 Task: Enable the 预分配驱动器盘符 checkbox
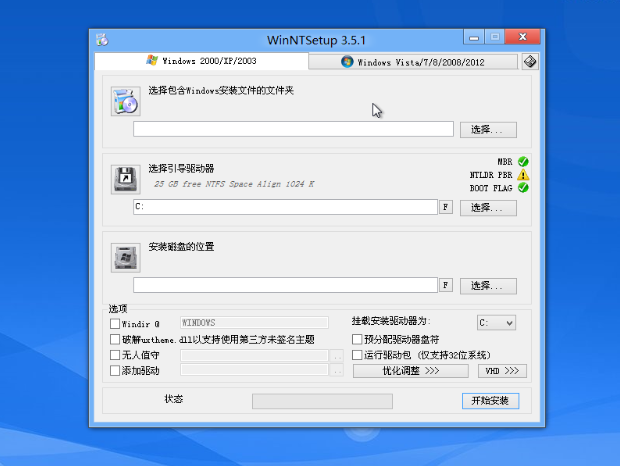tap(357, 340)
